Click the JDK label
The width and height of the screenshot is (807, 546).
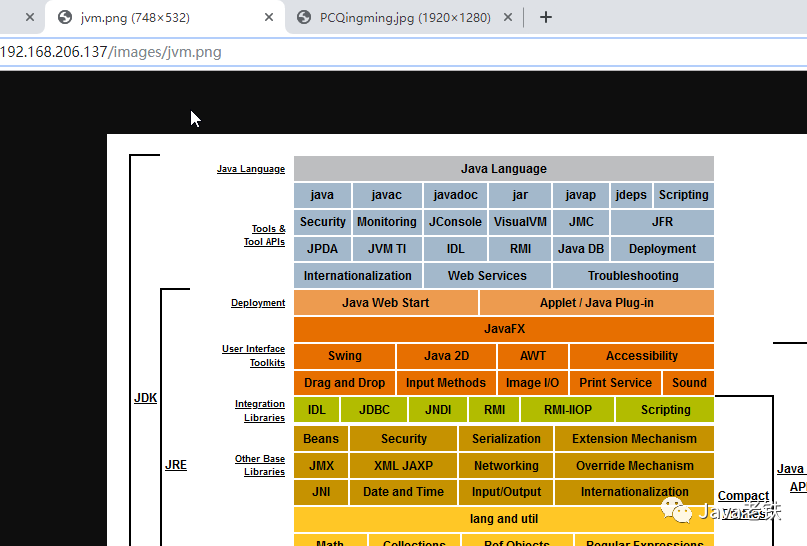[146, 398]
